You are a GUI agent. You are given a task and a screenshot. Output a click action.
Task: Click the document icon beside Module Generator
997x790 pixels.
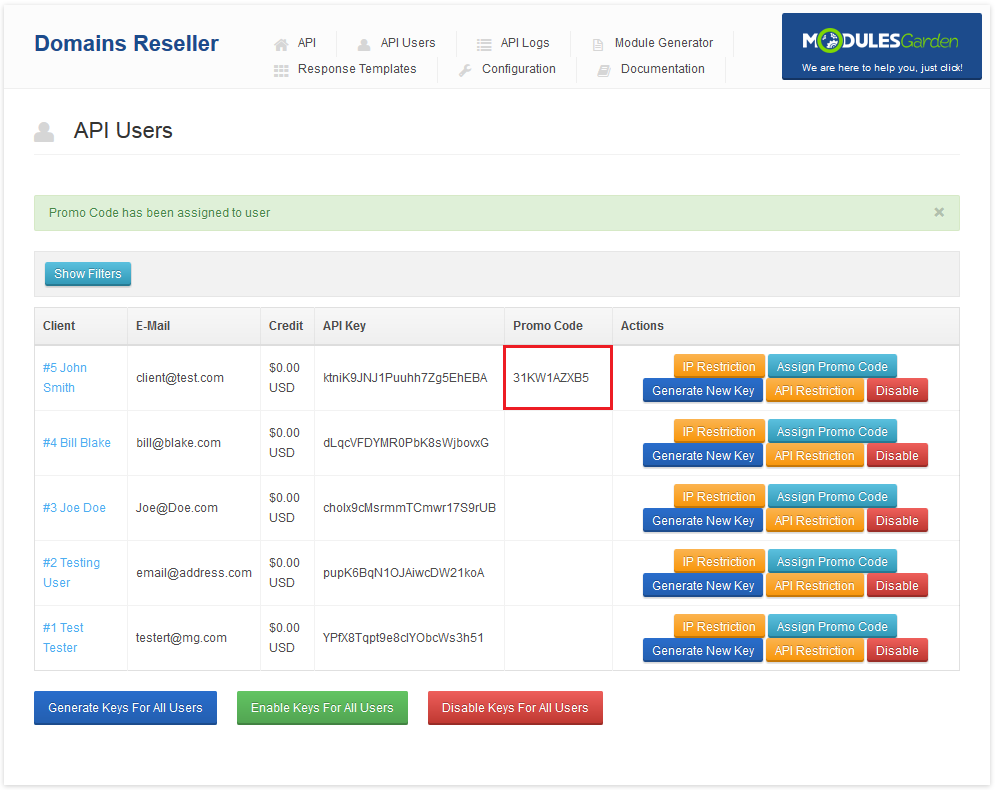(x=598, y=45)
